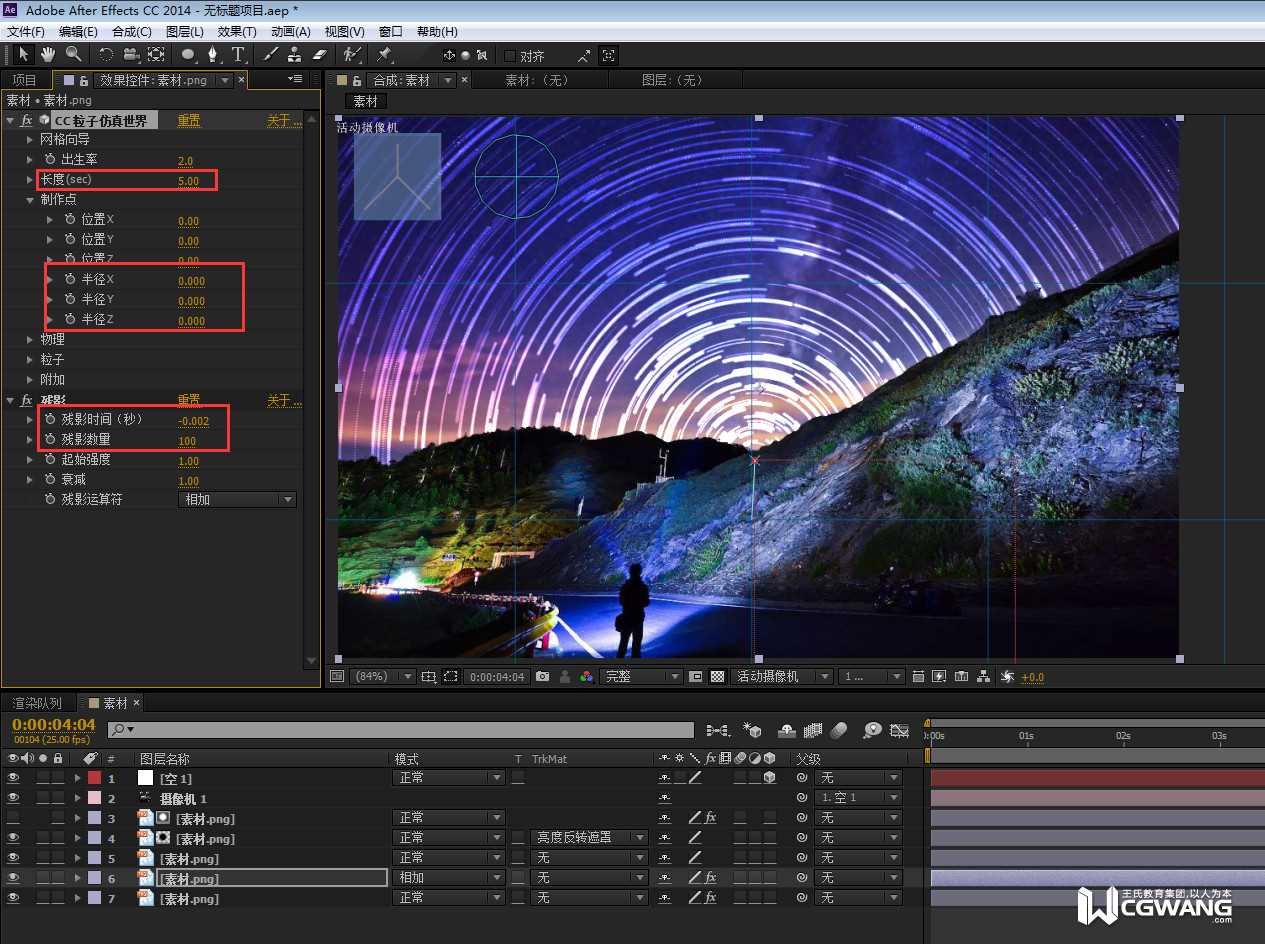Screen dimensions: 1265x944
Task: Toggle visibility of layer 3 素材.png
Action: (13, 818)
